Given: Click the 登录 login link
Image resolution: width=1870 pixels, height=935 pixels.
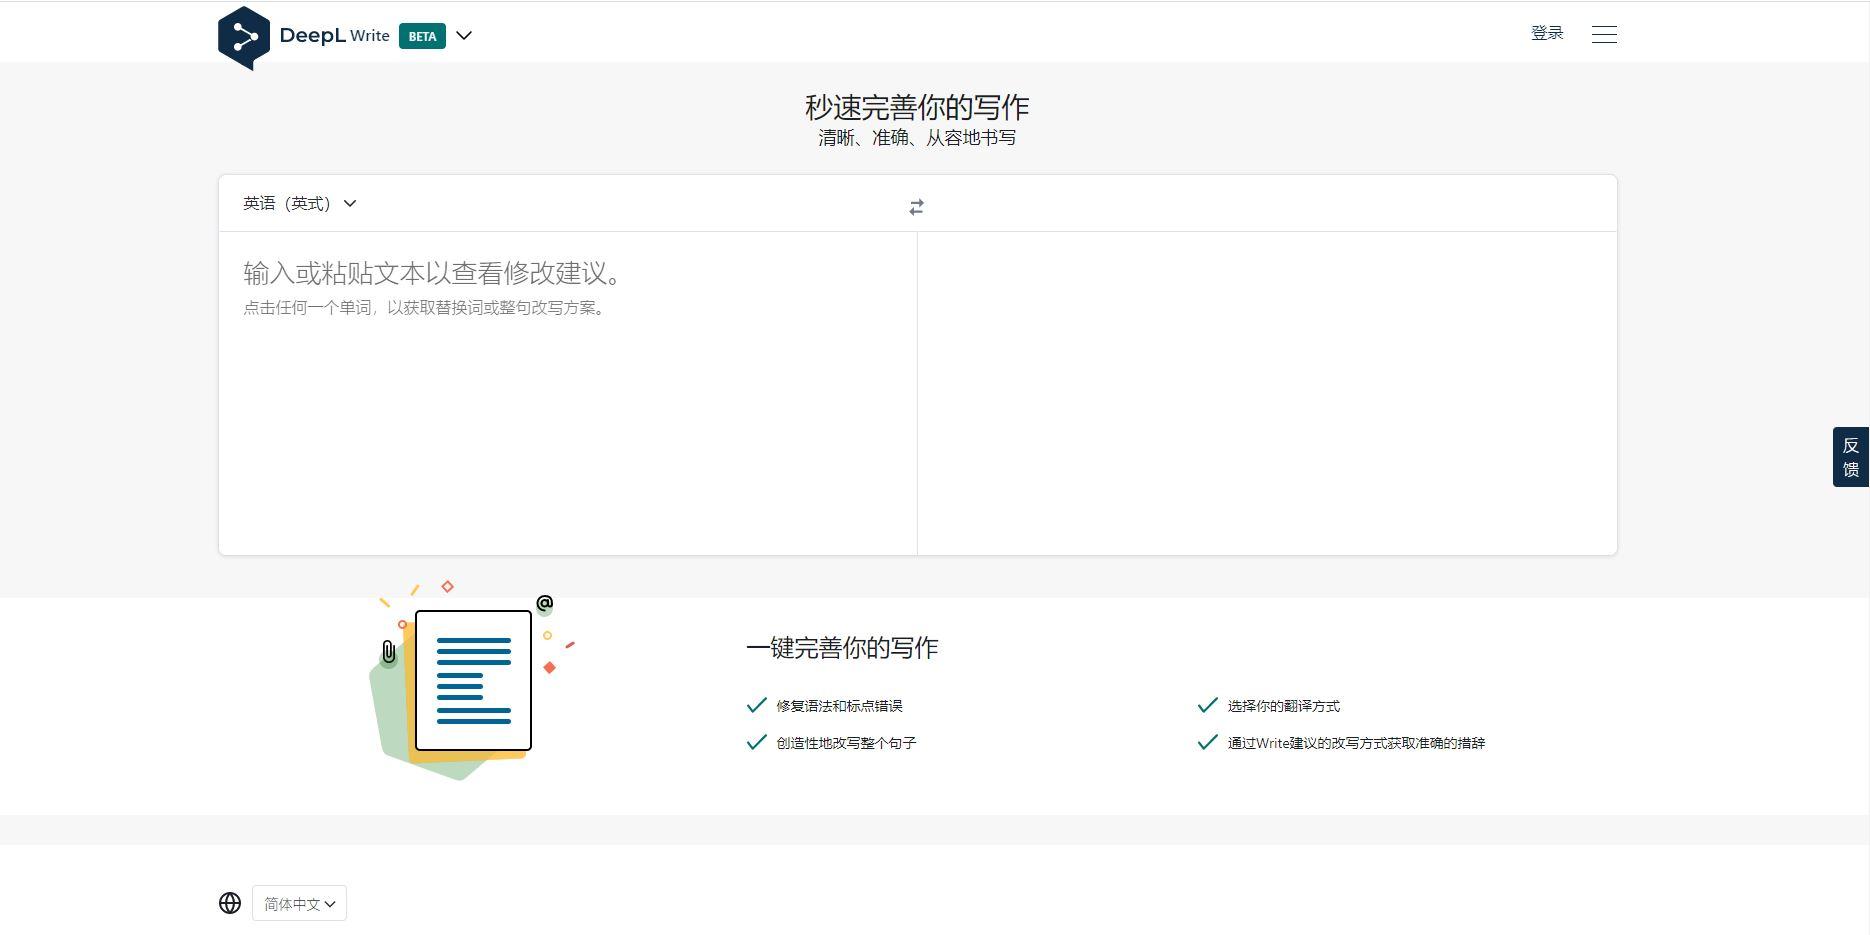Looking at the screenshot, I should (1547, 33).
